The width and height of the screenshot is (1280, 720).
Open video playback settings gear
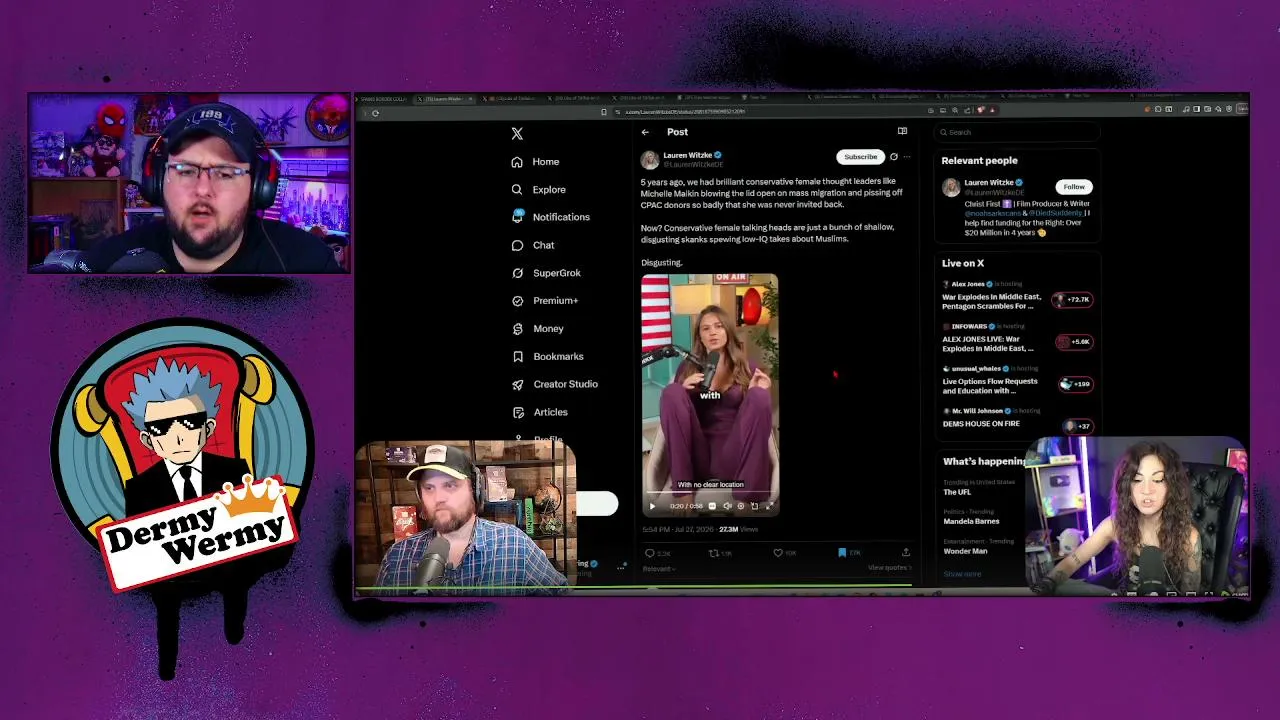[x=740, y=506]
